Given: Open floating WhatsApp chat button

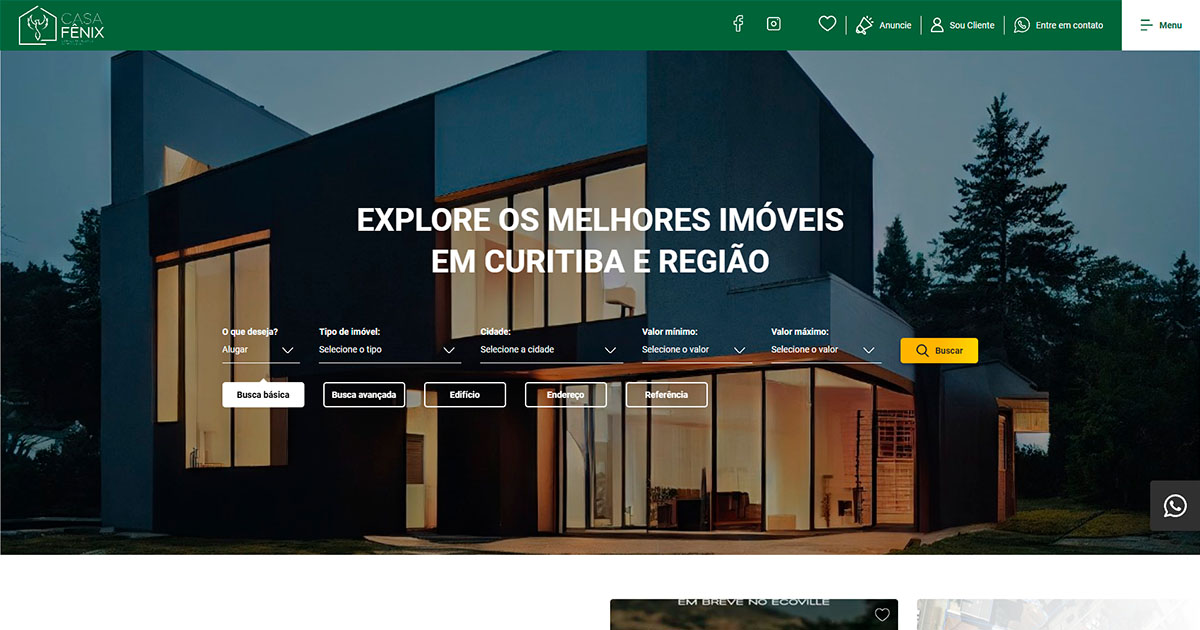Looking at the screenshot, I should tap(1175, 506).
